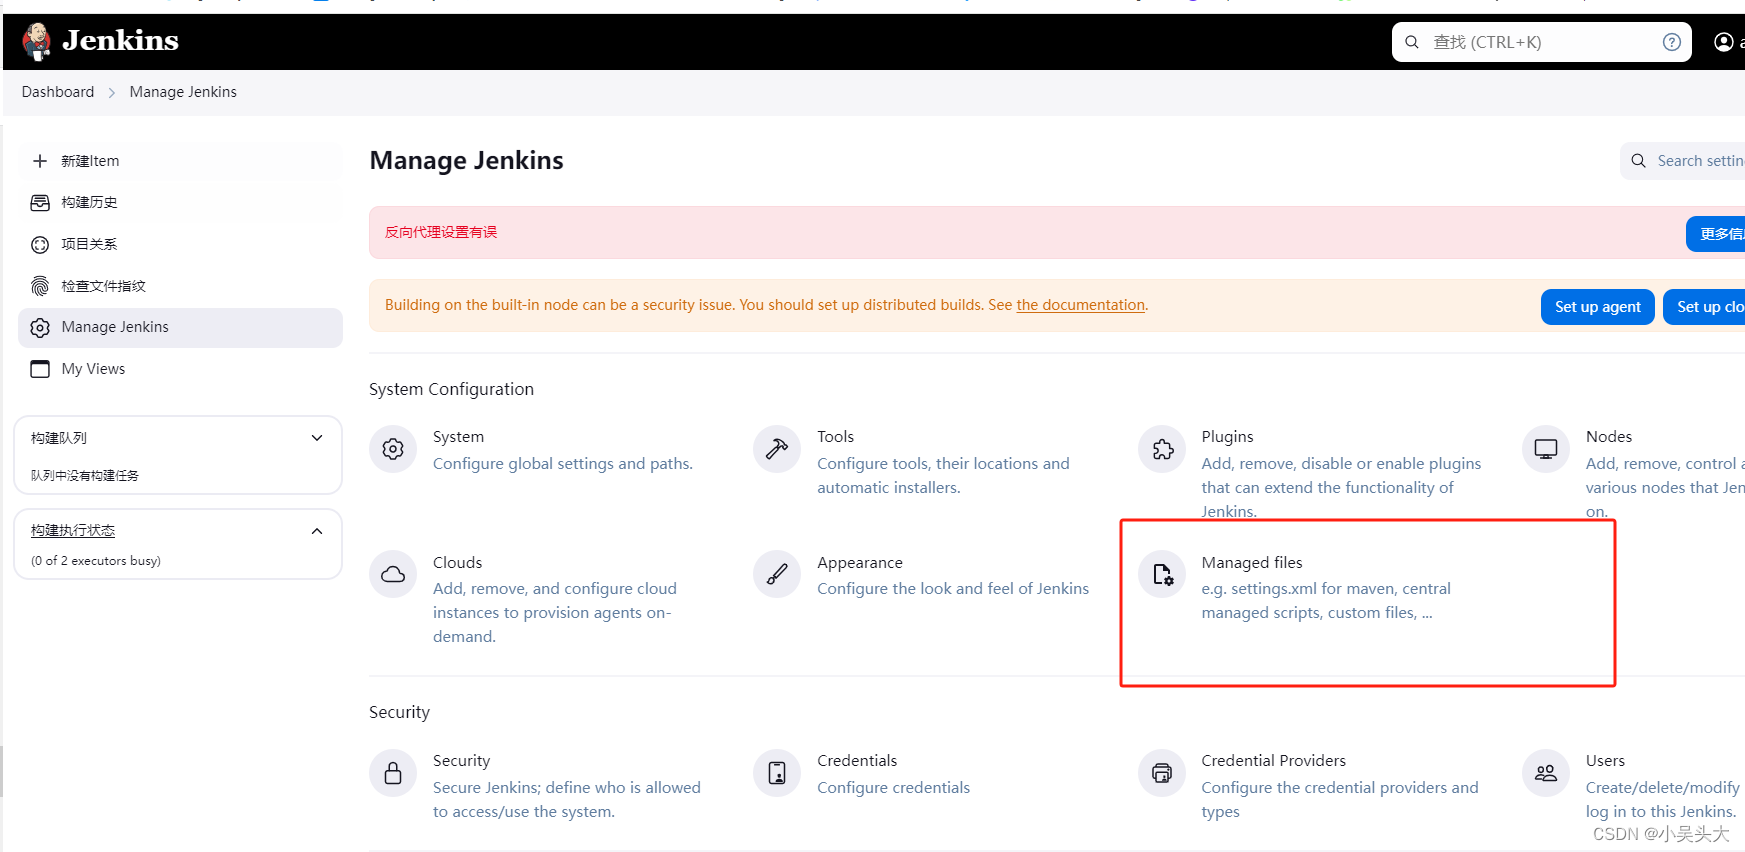Select Manage Jenkins breadcrumb

pyautogui.click(x=183, y=92)
